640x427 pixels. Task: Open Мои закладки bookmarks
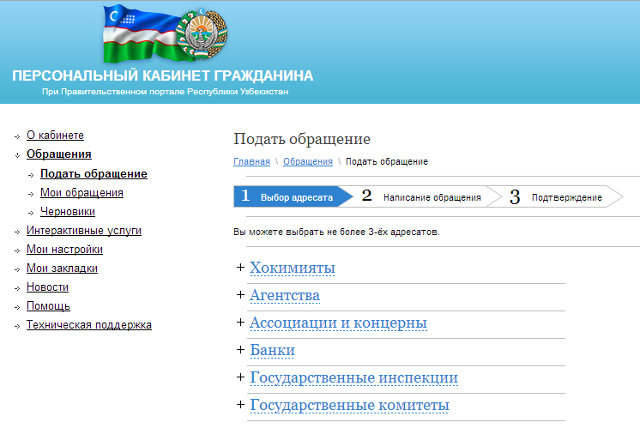[x=62, y=268]
